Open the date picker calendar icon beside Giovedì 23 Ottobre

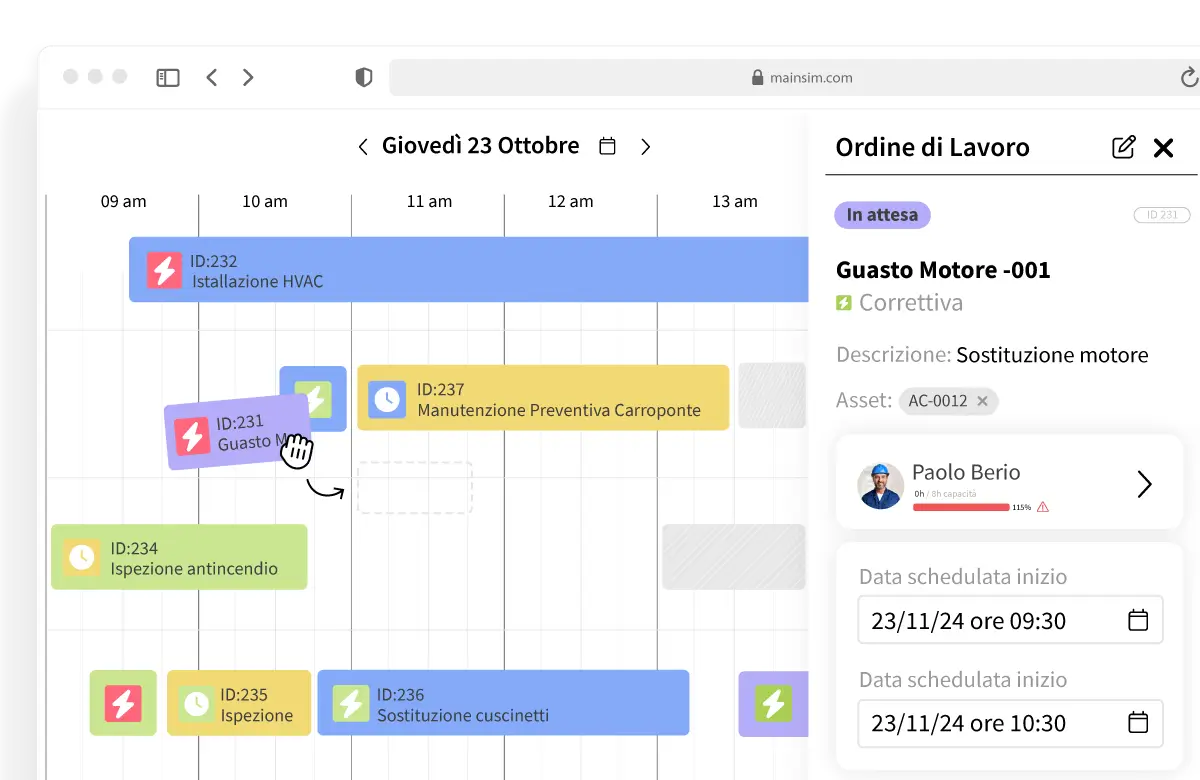[607, 146]
